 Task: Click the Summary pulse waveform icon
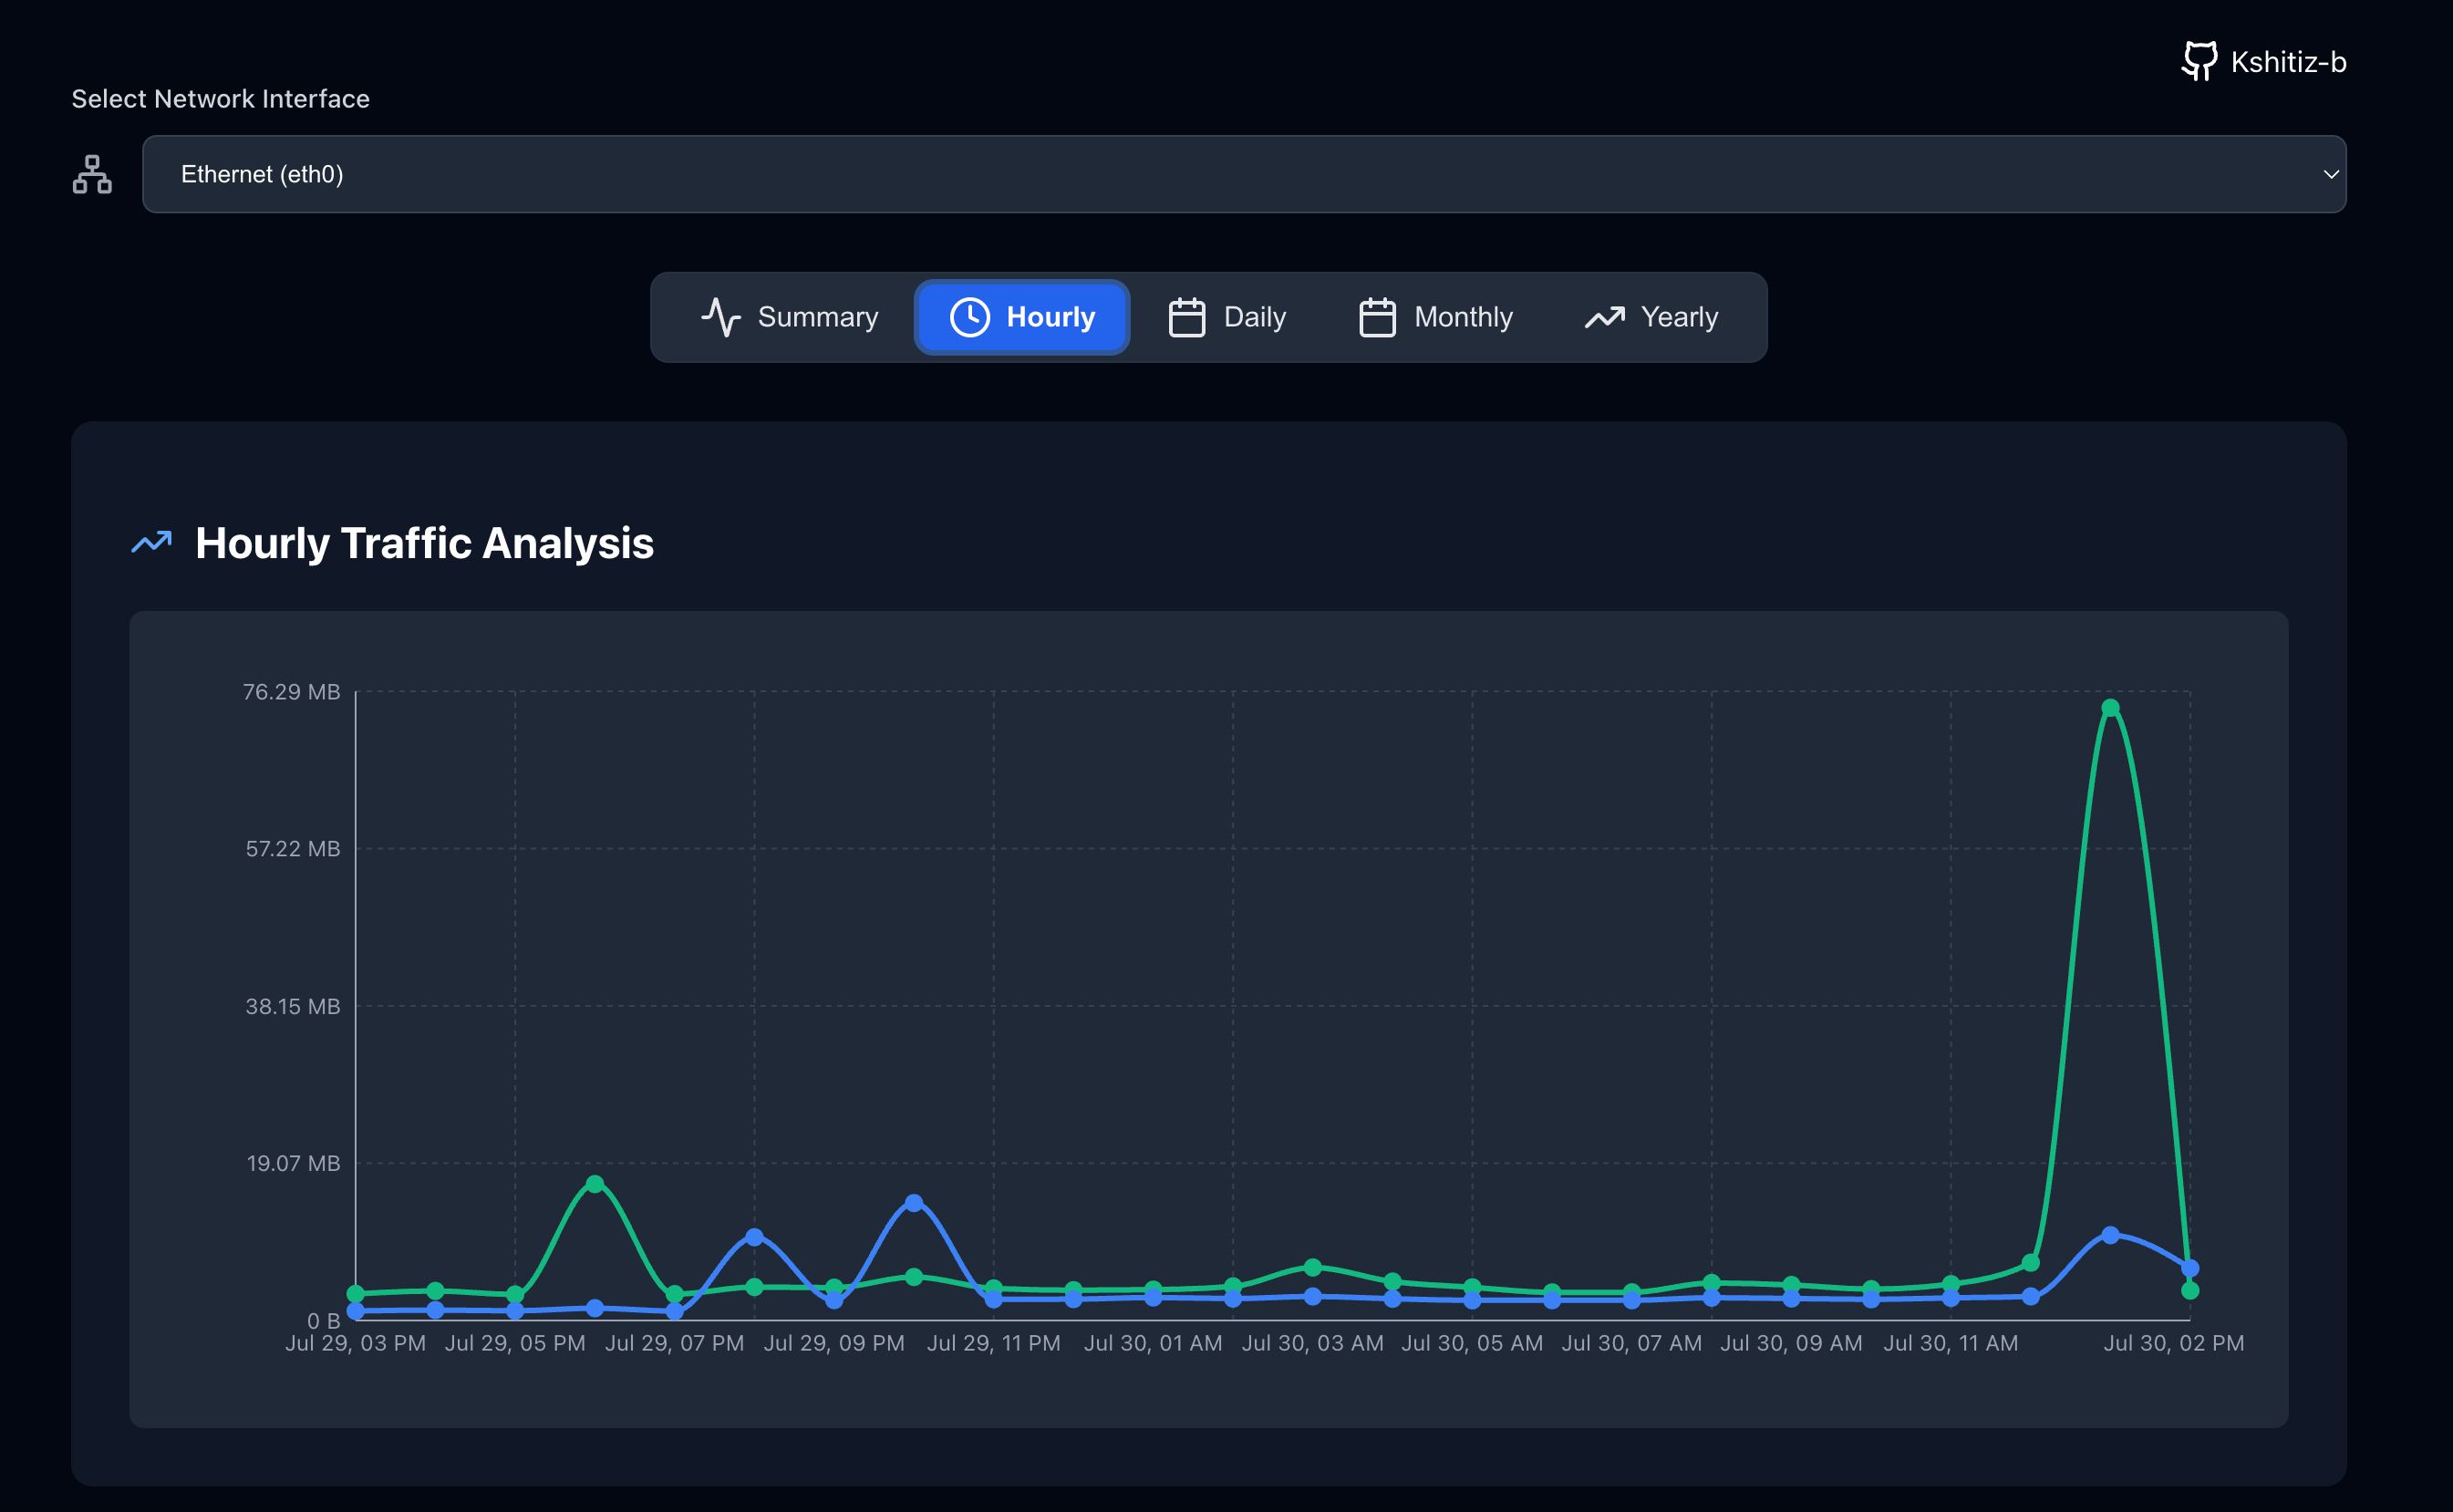pyautogui.click(x=720, y=317)
